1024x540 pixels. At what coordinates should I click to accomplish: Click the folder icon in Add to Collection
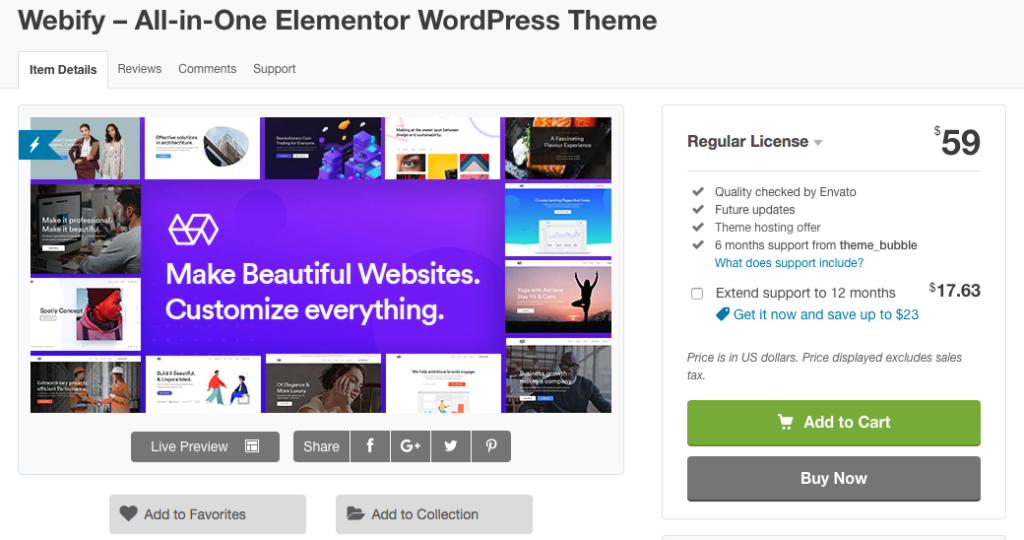355,514
